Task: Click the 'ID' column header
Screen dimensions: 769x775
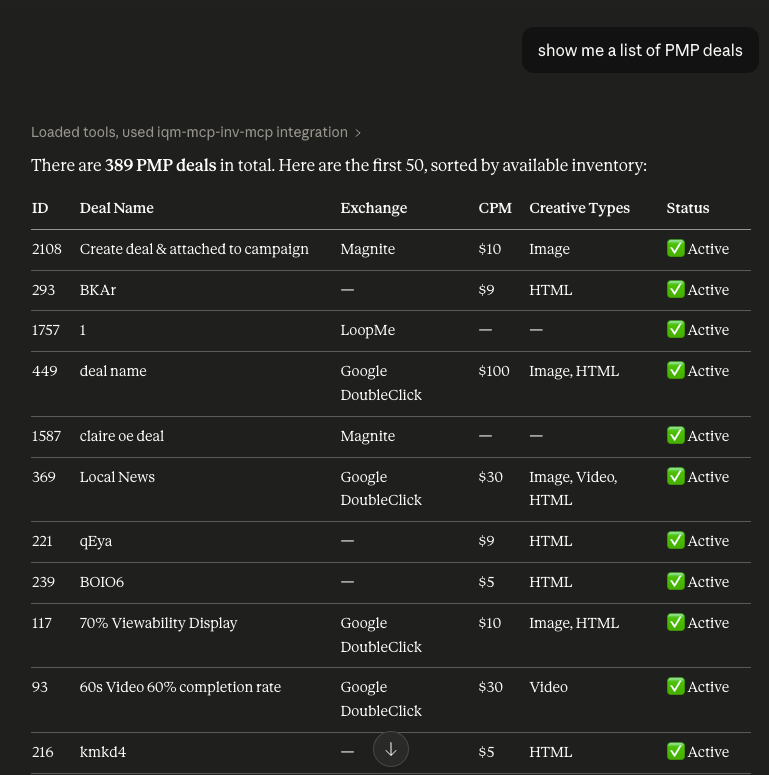Action: [40, 208]
